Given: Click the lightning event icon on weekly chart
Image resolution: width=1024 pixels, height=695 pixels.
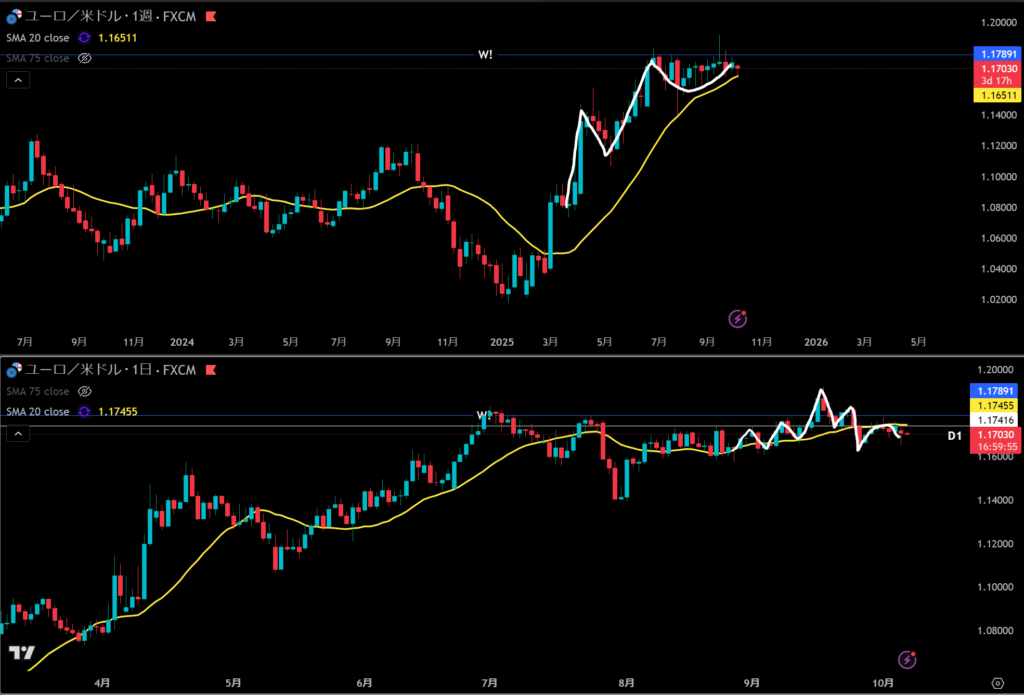Looking at the screenshot, I should pyautogui.click(x=738, y=318).
